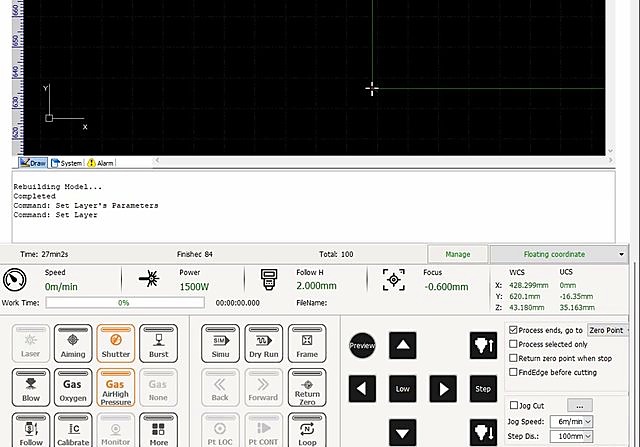Open the Step Dis. 100mm dropdown
Viewport: 640px width, 447px height.
coord(571,436)
